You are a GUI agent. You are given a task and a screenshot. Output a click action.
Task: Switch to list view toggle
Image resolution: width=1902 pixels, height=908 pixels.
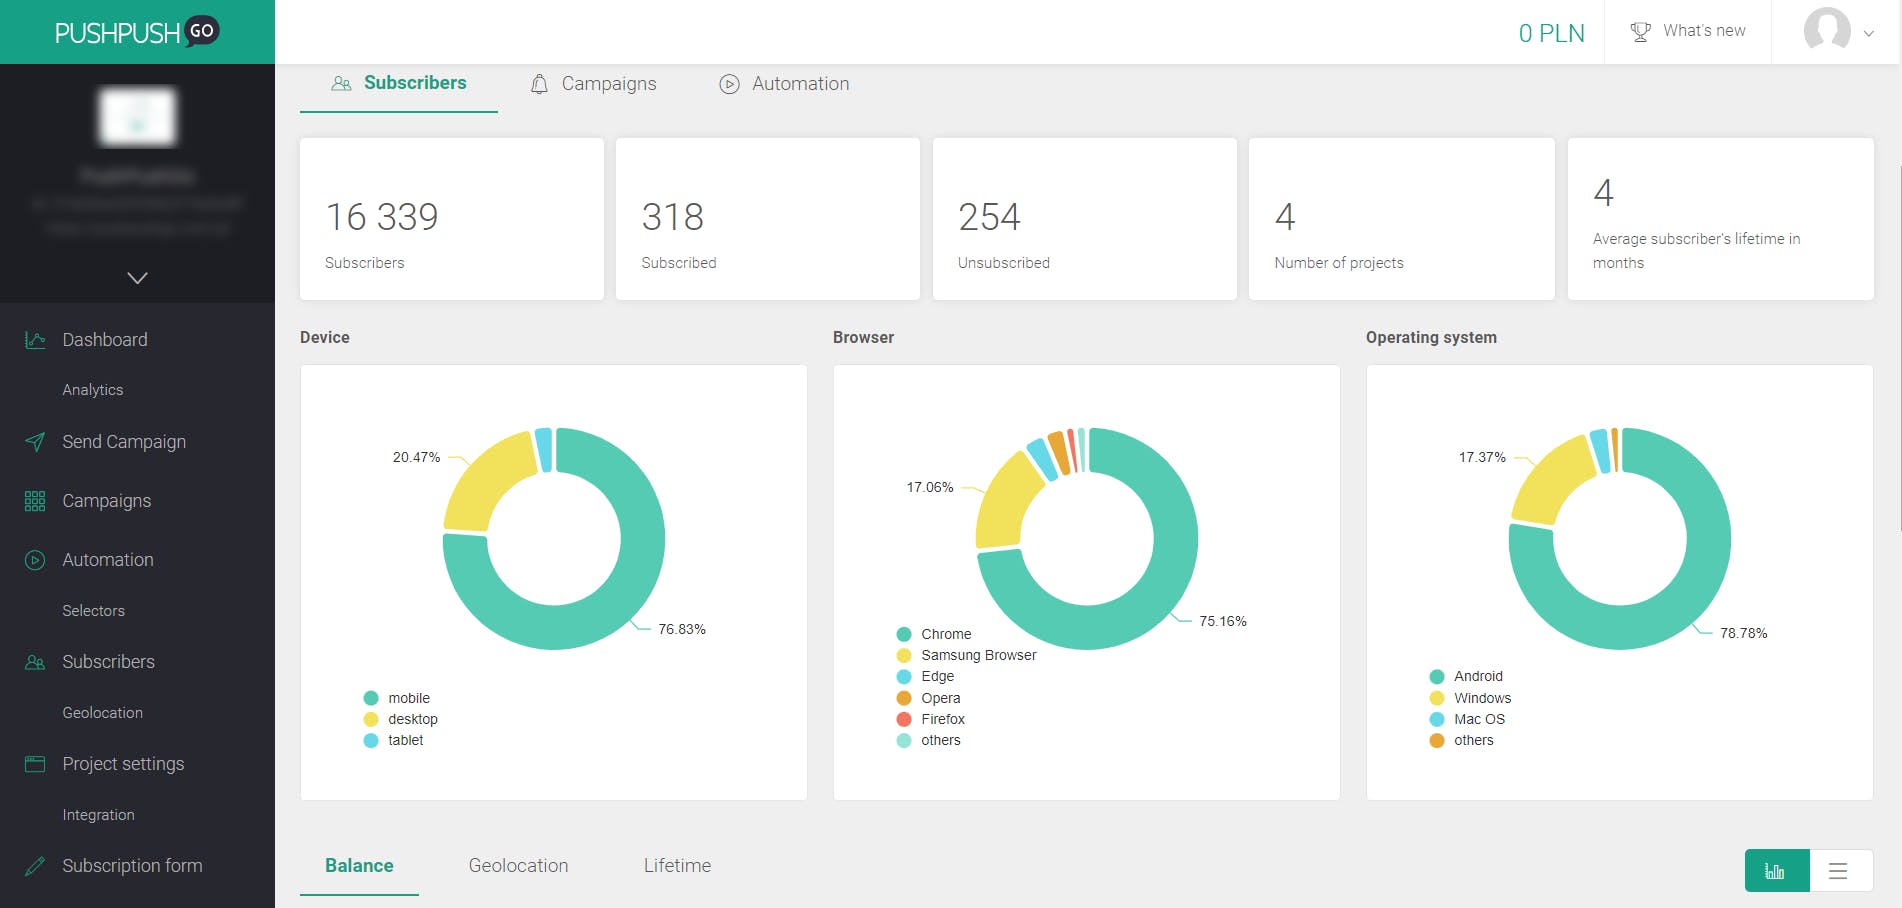click(1838, 870)
